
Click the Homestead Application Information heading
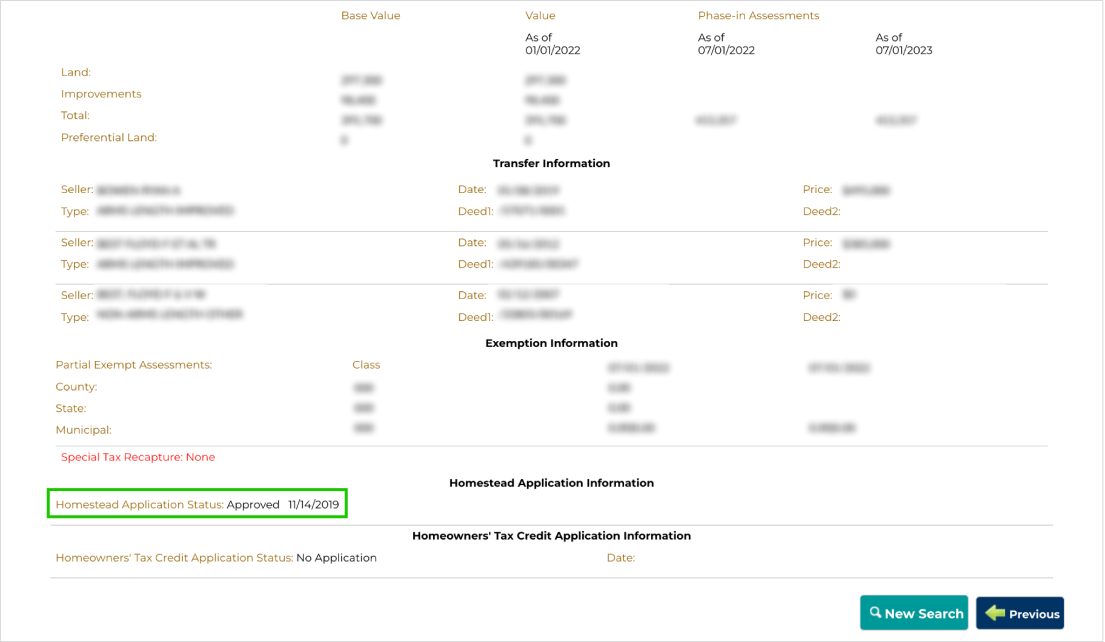551,483
